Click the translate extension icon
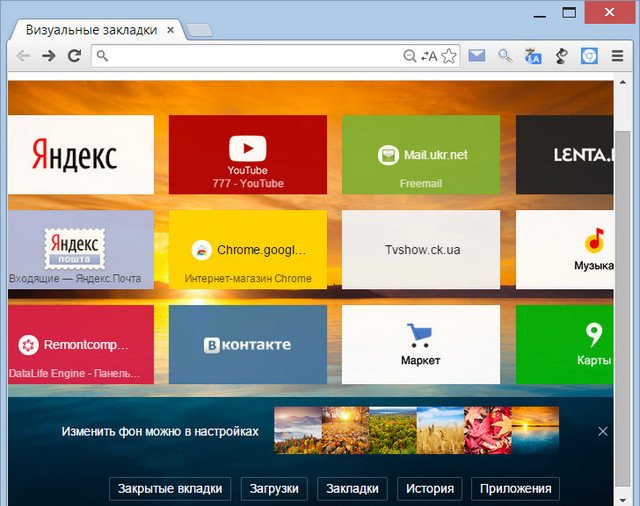This screenshot has height=506, width=640. (533, 56)
